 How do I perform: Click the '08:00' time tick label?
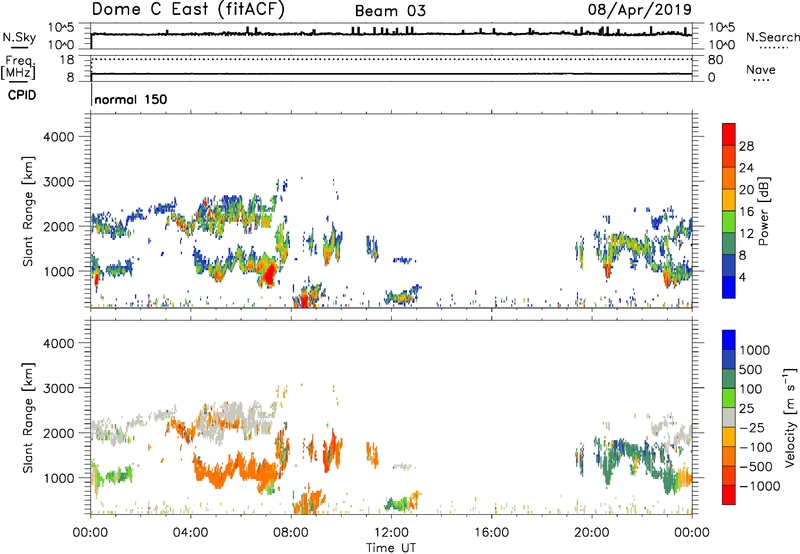(x=291, y=533)
